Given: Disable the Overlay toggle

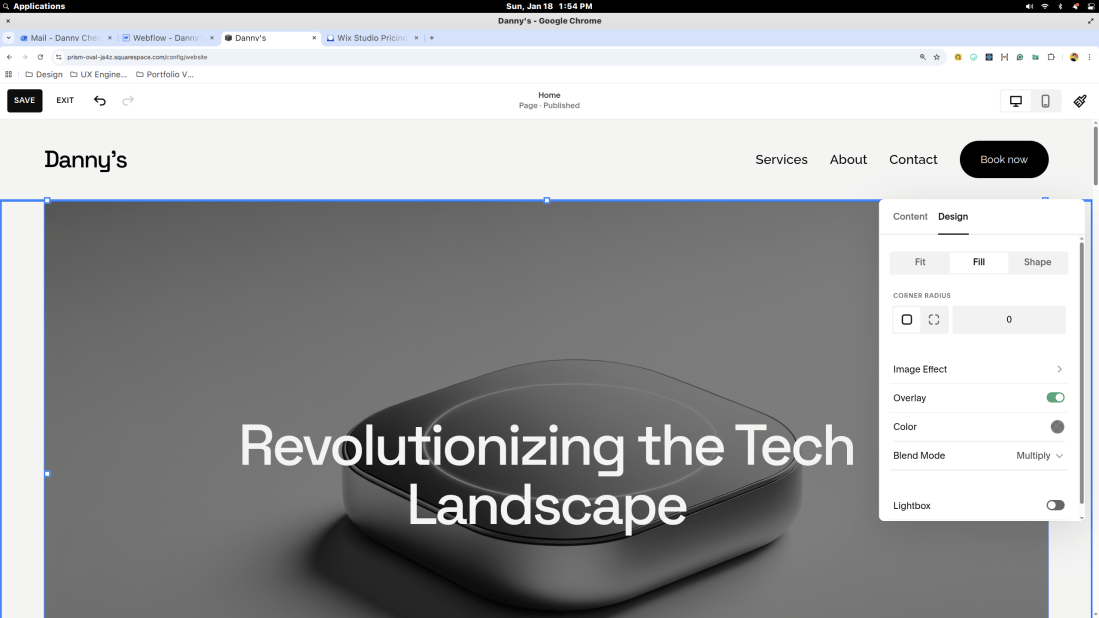Looking at the screenshot, I should tap(1055, 398).
